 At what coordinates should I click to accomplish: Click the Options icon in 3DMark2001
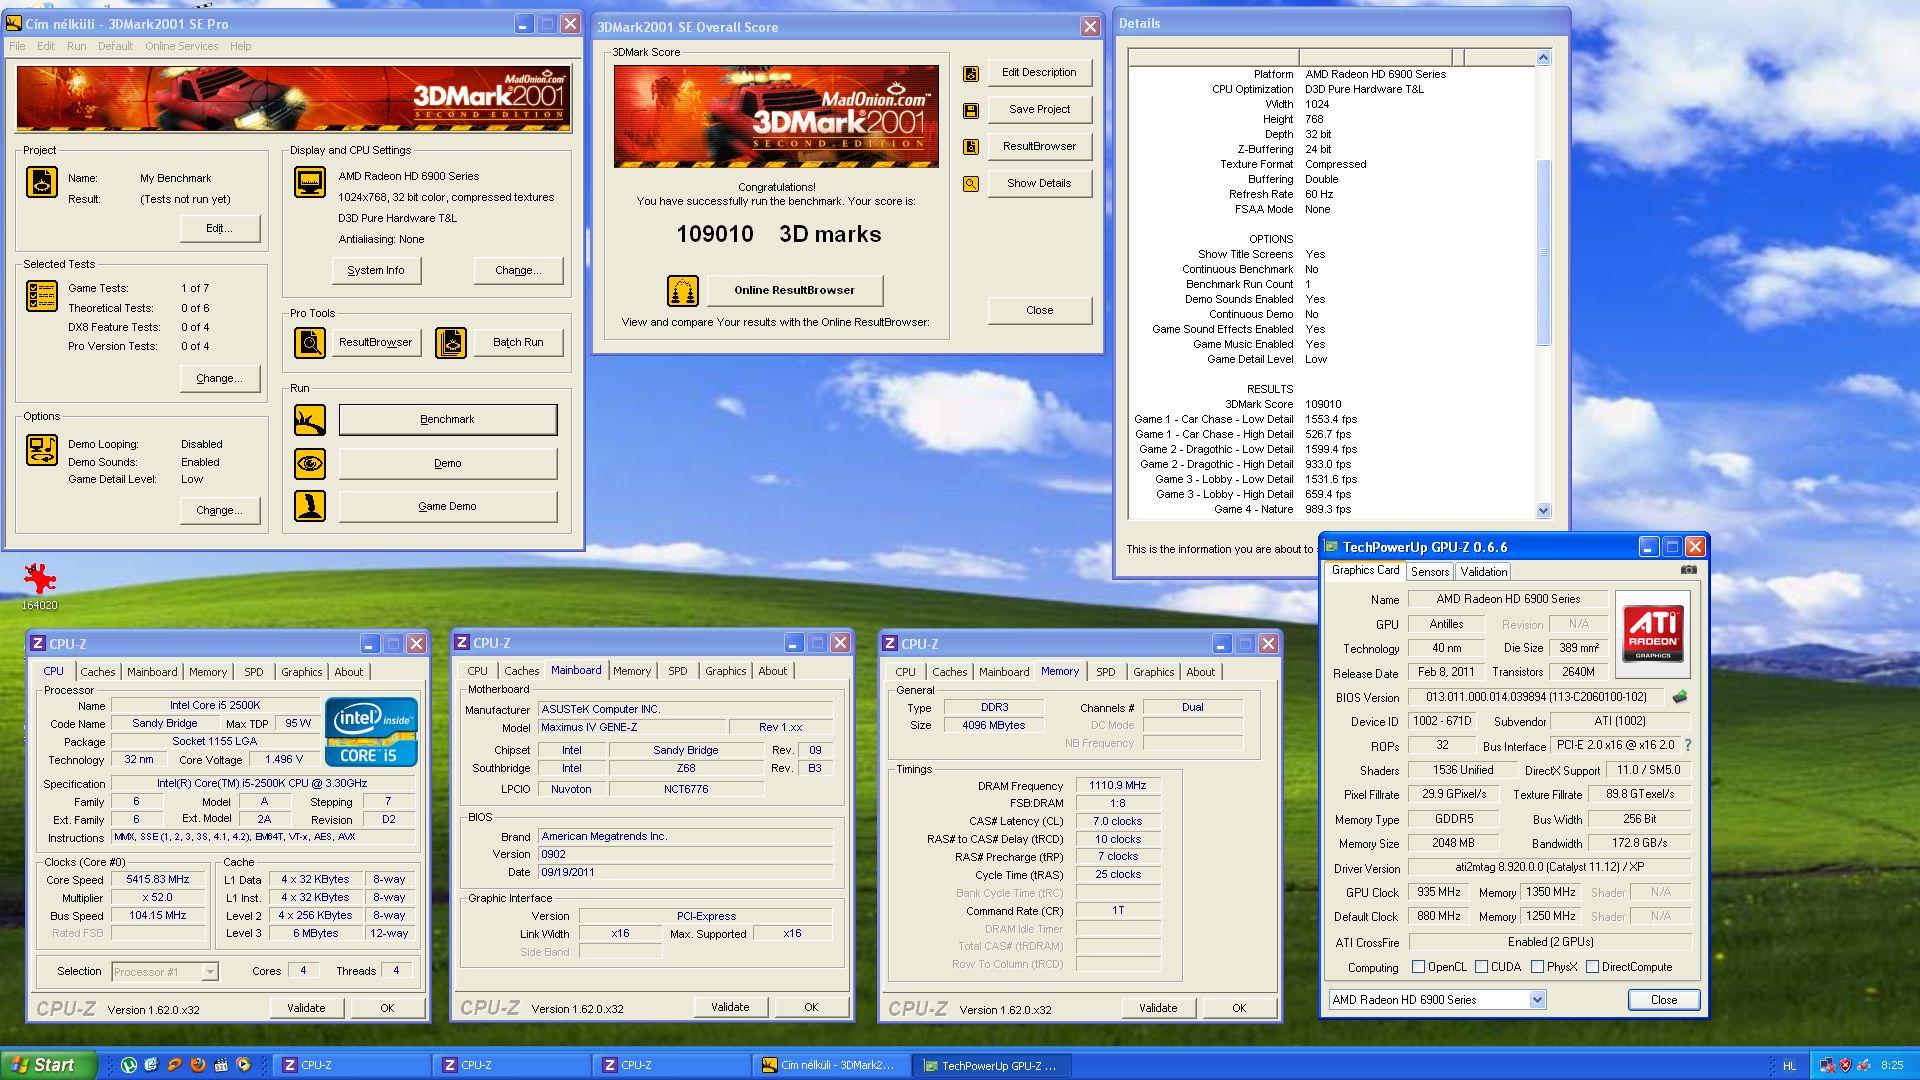42,450
